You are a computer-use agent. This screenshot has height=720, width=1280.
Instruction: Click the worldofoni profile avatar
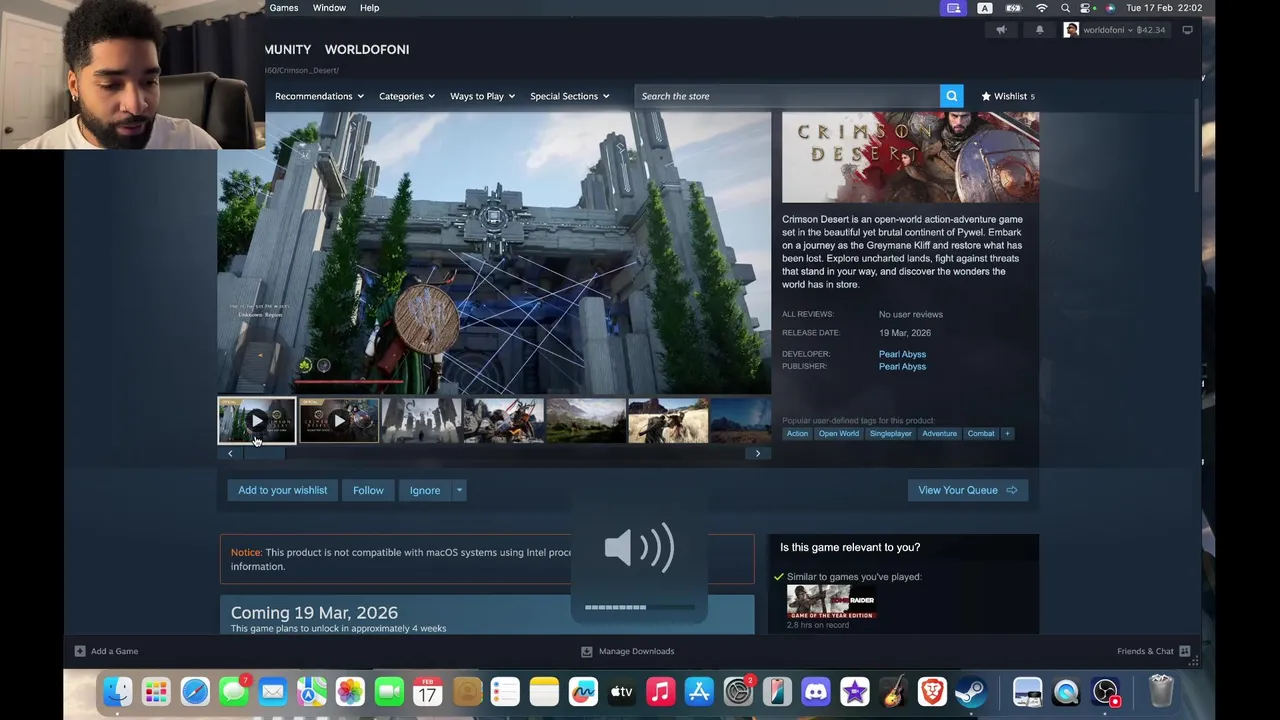(1071, 30)
